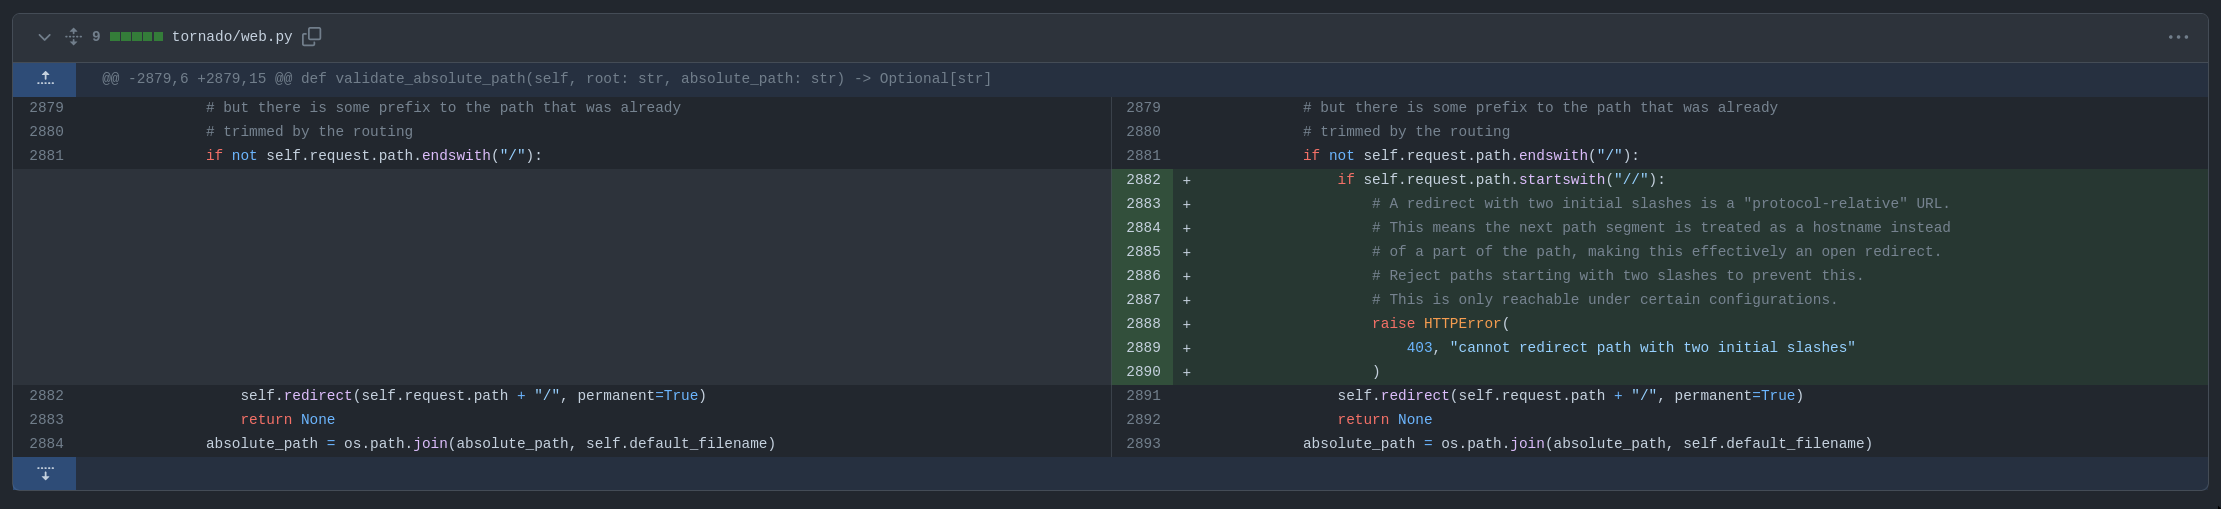The image size is (2221, 509).
Task: Open the file's three-dot options menu
Action: click(2178, 37)
